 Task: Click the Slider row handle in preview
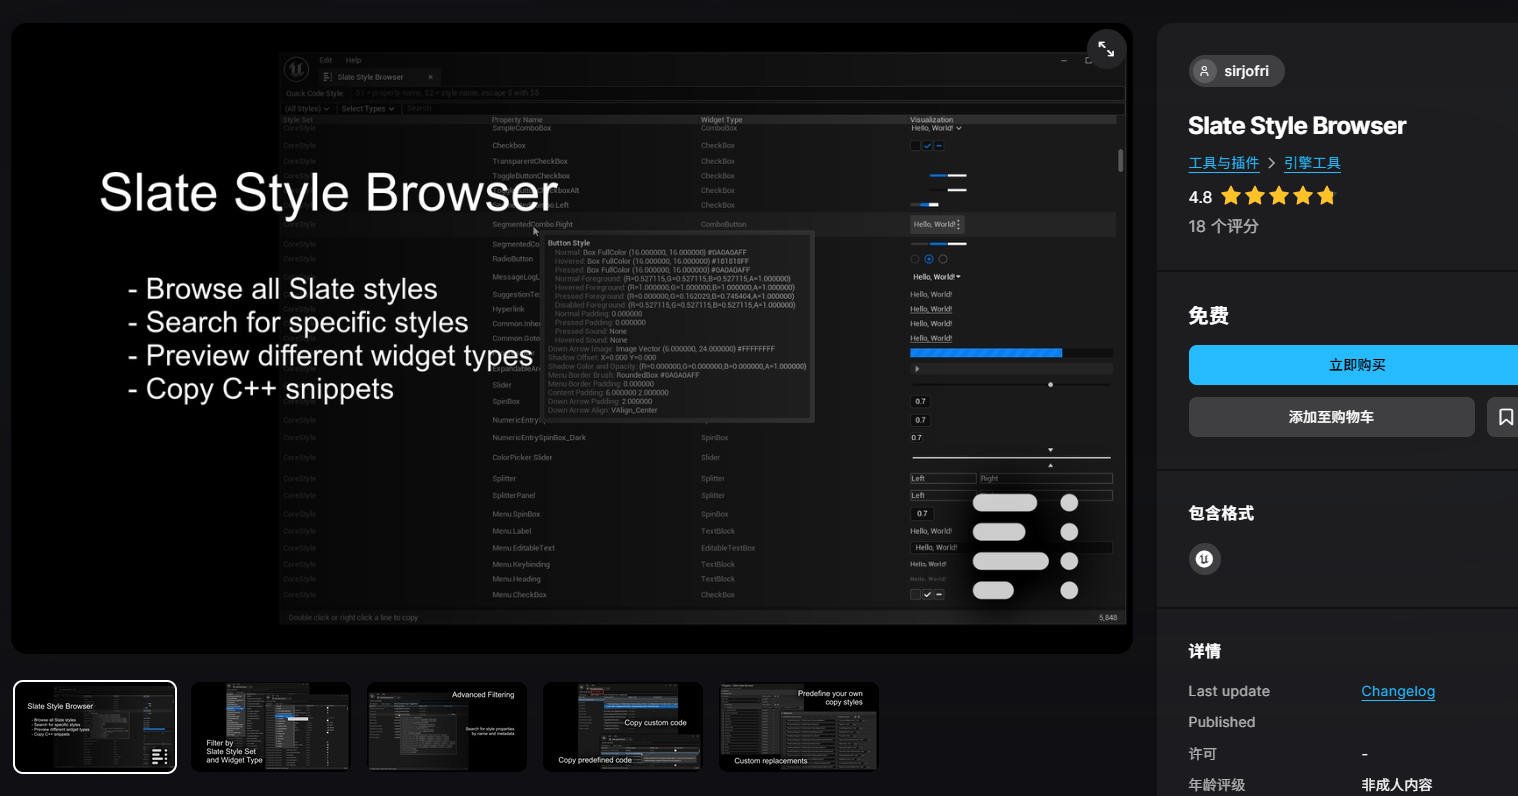pos(1050,385)
